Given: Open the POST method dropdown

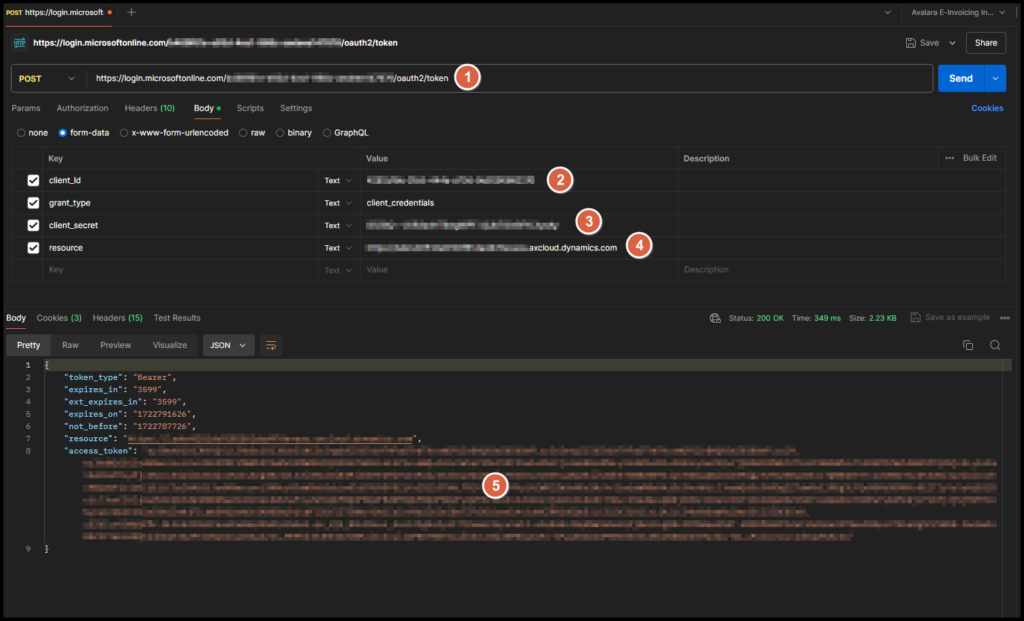Looking at the screenshot, I should point(47,78).
